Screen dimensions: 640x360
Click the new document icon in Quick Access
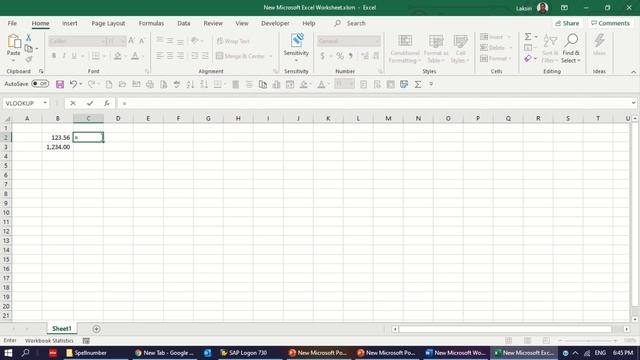click(109, 84)
